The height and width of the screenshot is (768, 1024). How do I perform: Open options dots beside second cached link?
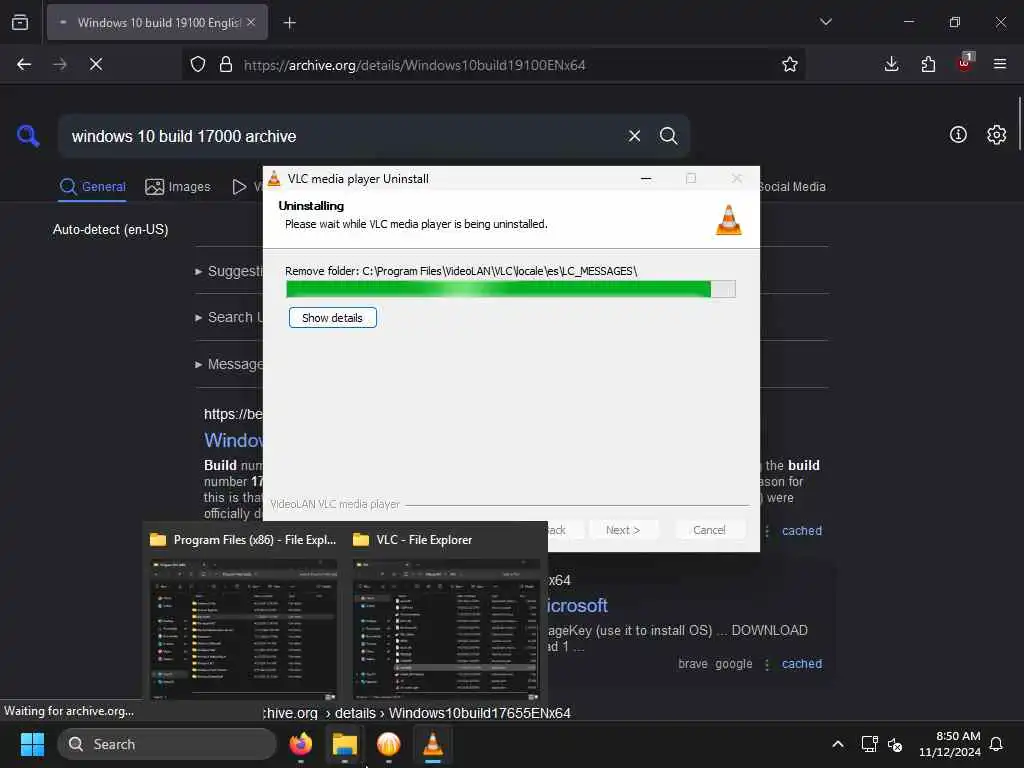tap(767, 664)
